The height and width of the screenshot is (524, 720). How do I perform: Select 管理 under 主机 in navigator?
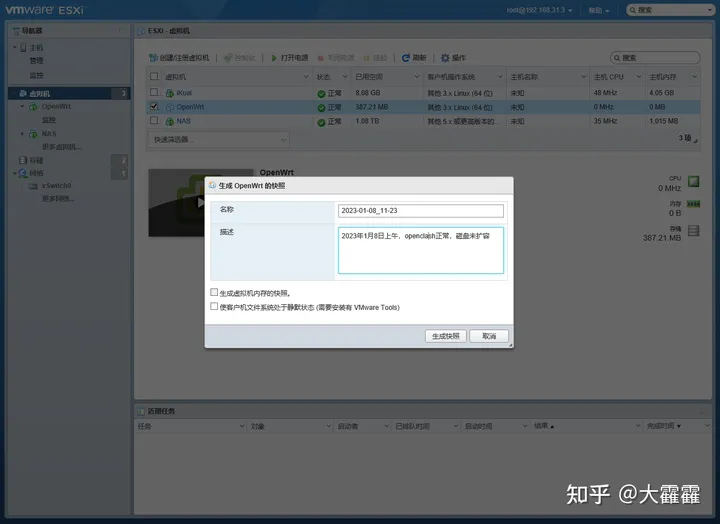coord(36,61)
